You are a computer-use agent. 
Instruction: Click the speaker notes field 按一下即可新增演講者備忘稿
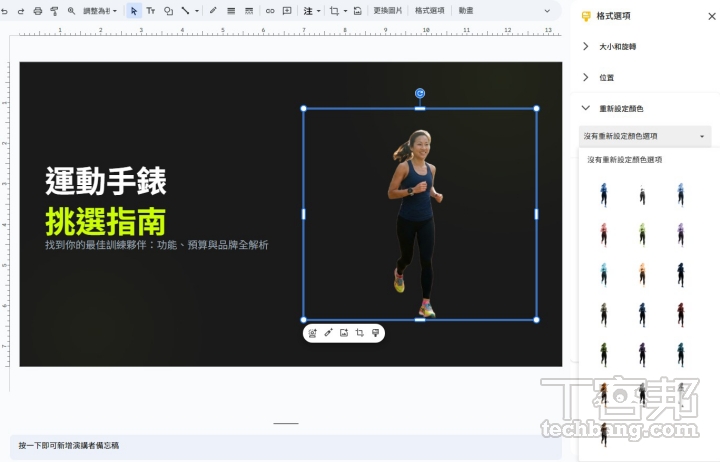(285, 446)
